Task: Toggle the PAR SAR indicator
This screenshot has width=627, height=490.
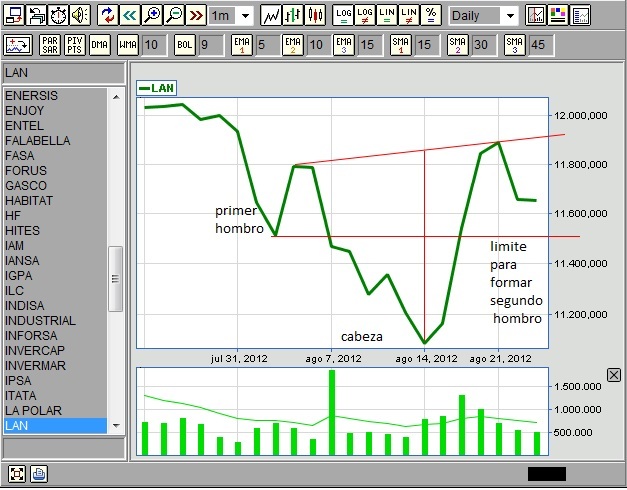Action: coord(50,45)
